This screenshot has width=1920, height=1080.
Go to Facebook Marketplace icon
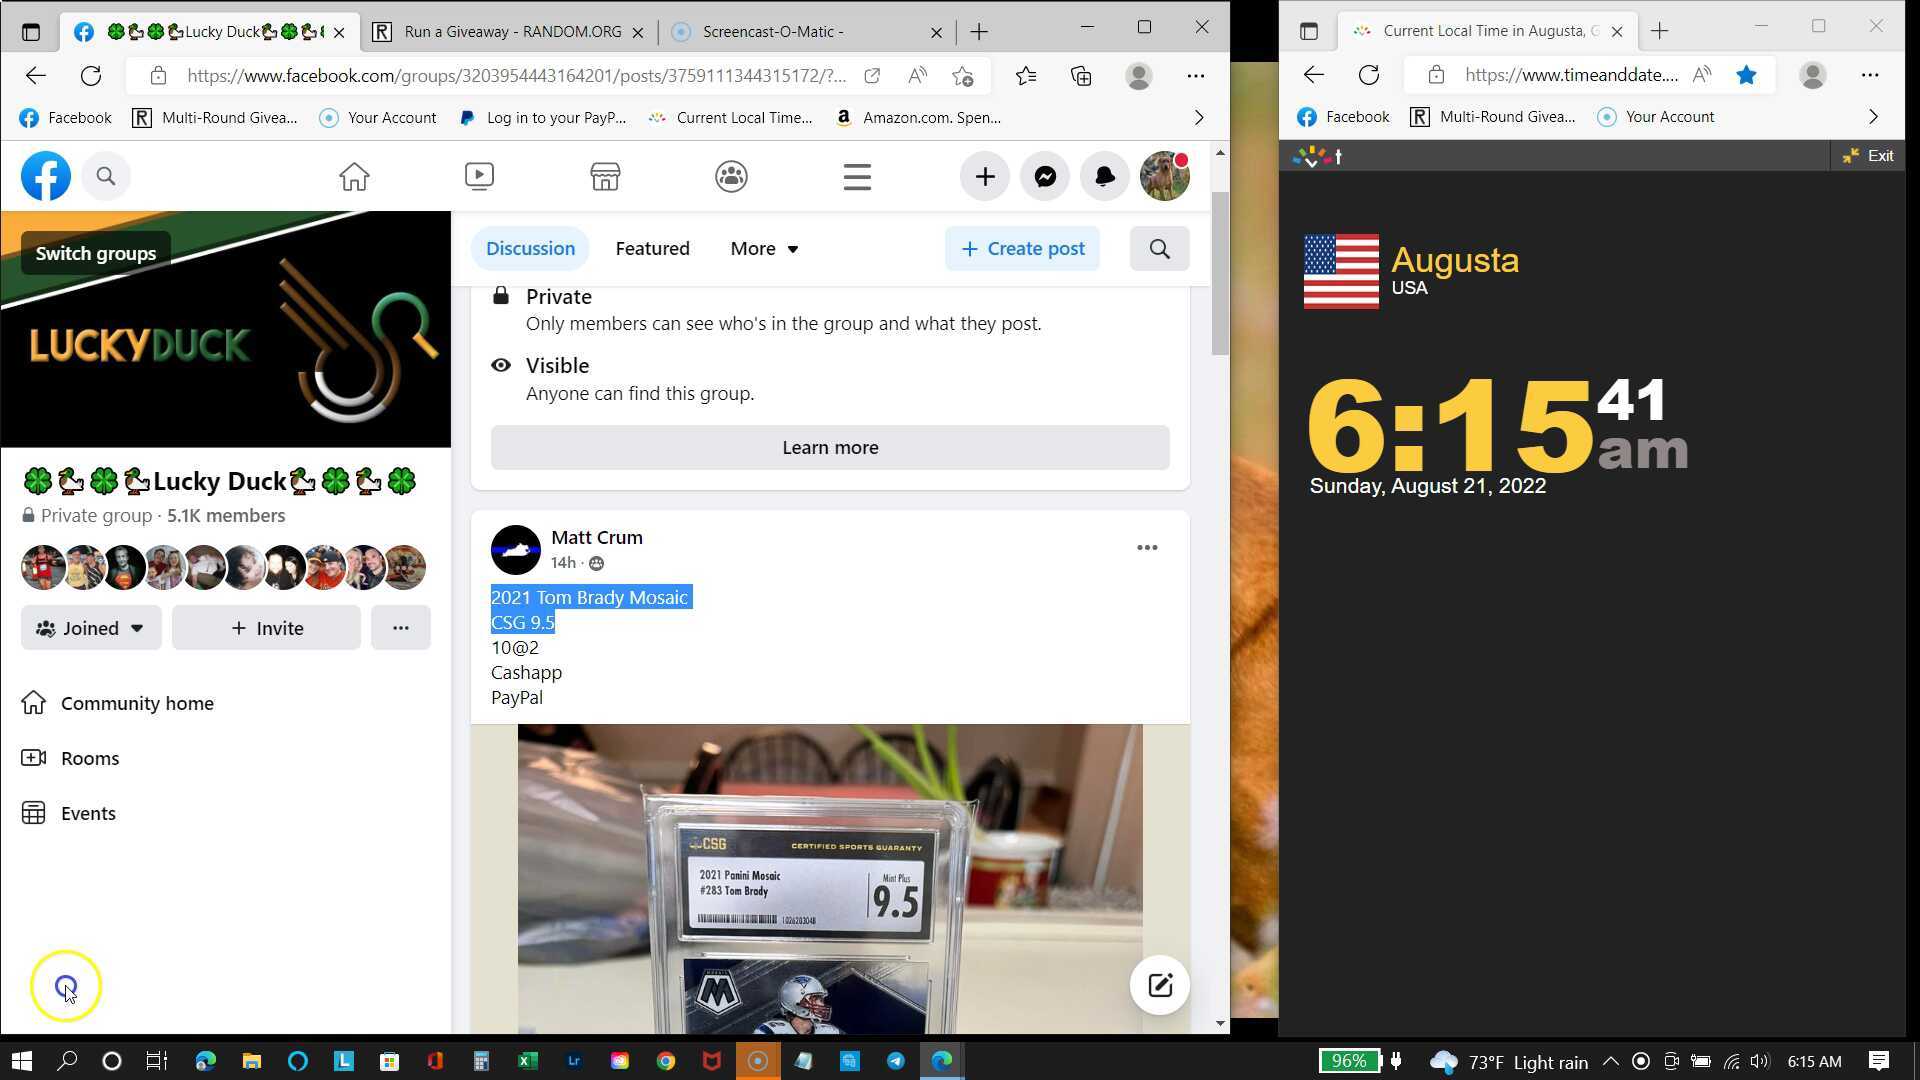tap(605, 177)
